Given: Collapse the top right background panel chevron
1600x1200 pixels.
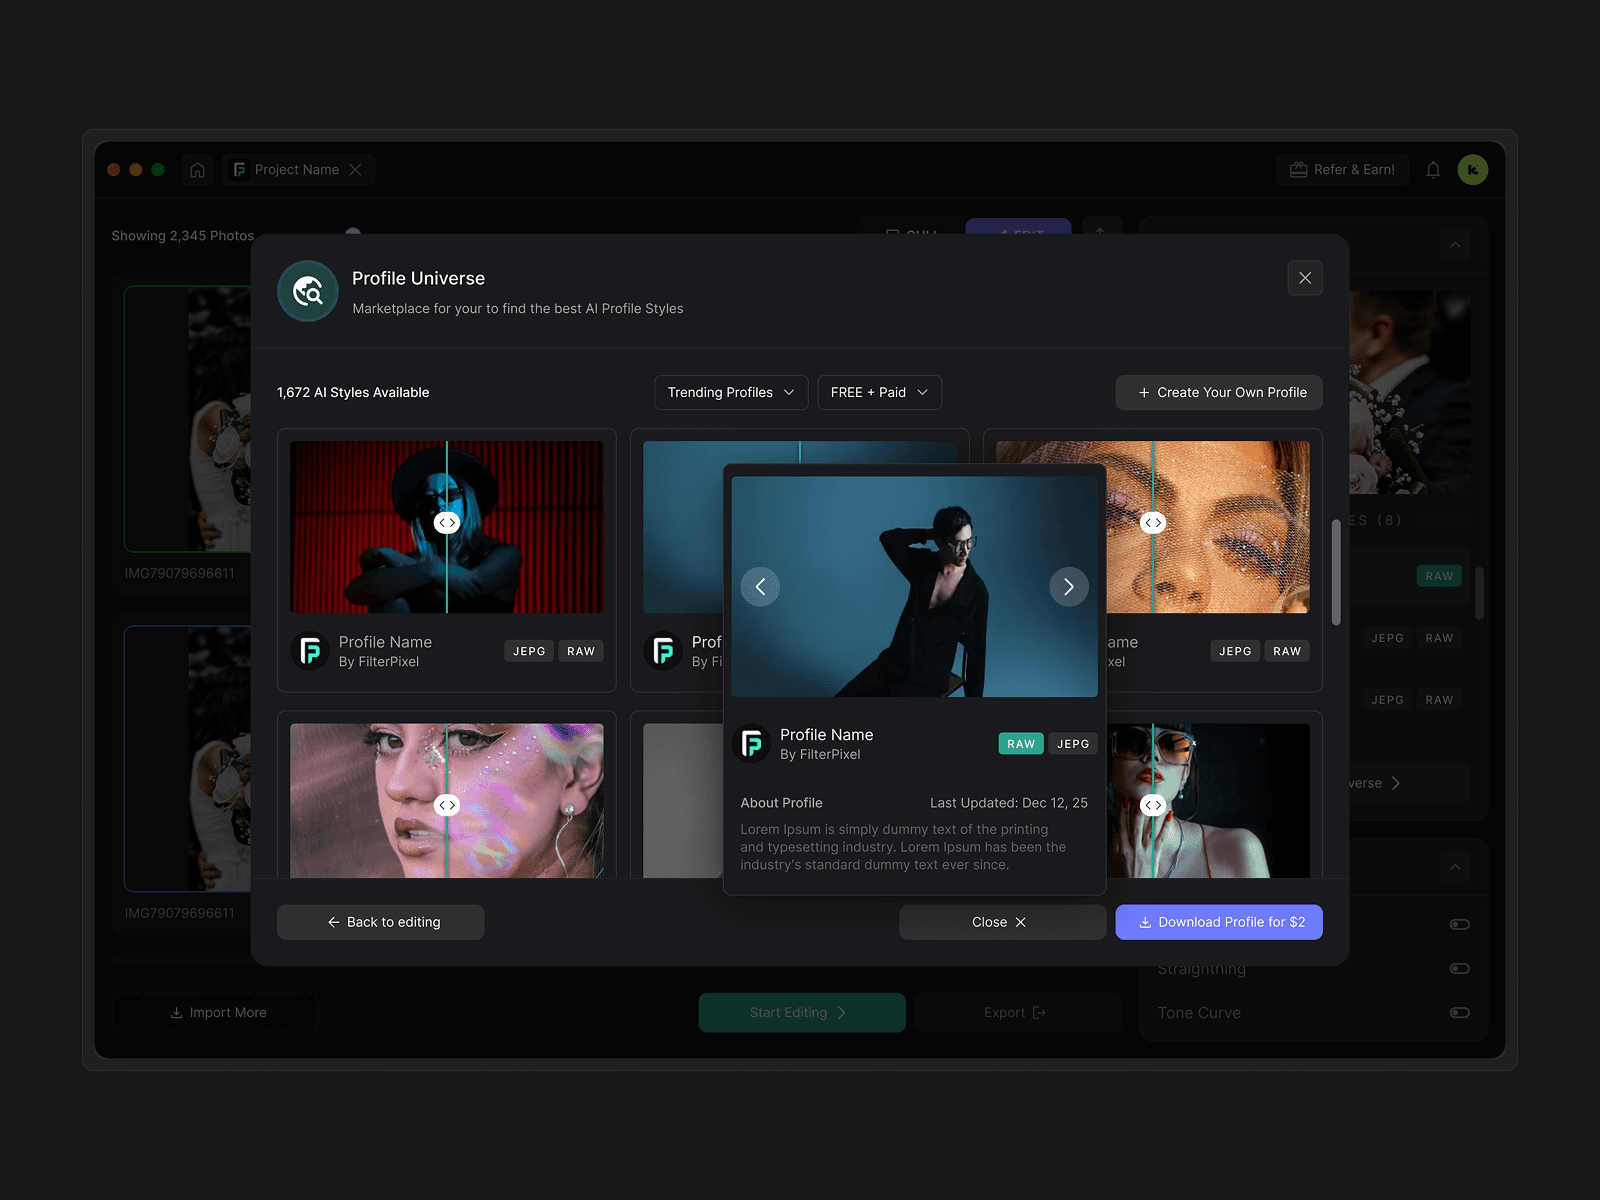Looking at the screenshot, I should pos(1455,245).
